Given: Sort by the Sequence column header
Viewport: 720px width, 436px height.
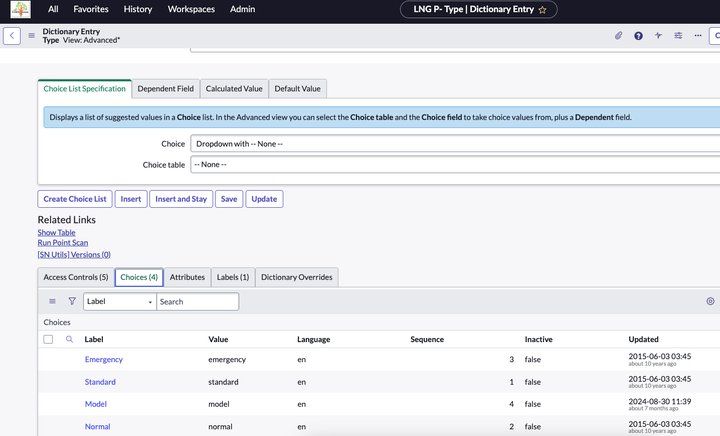Looking at the screenshot, I should click(427, 339).
